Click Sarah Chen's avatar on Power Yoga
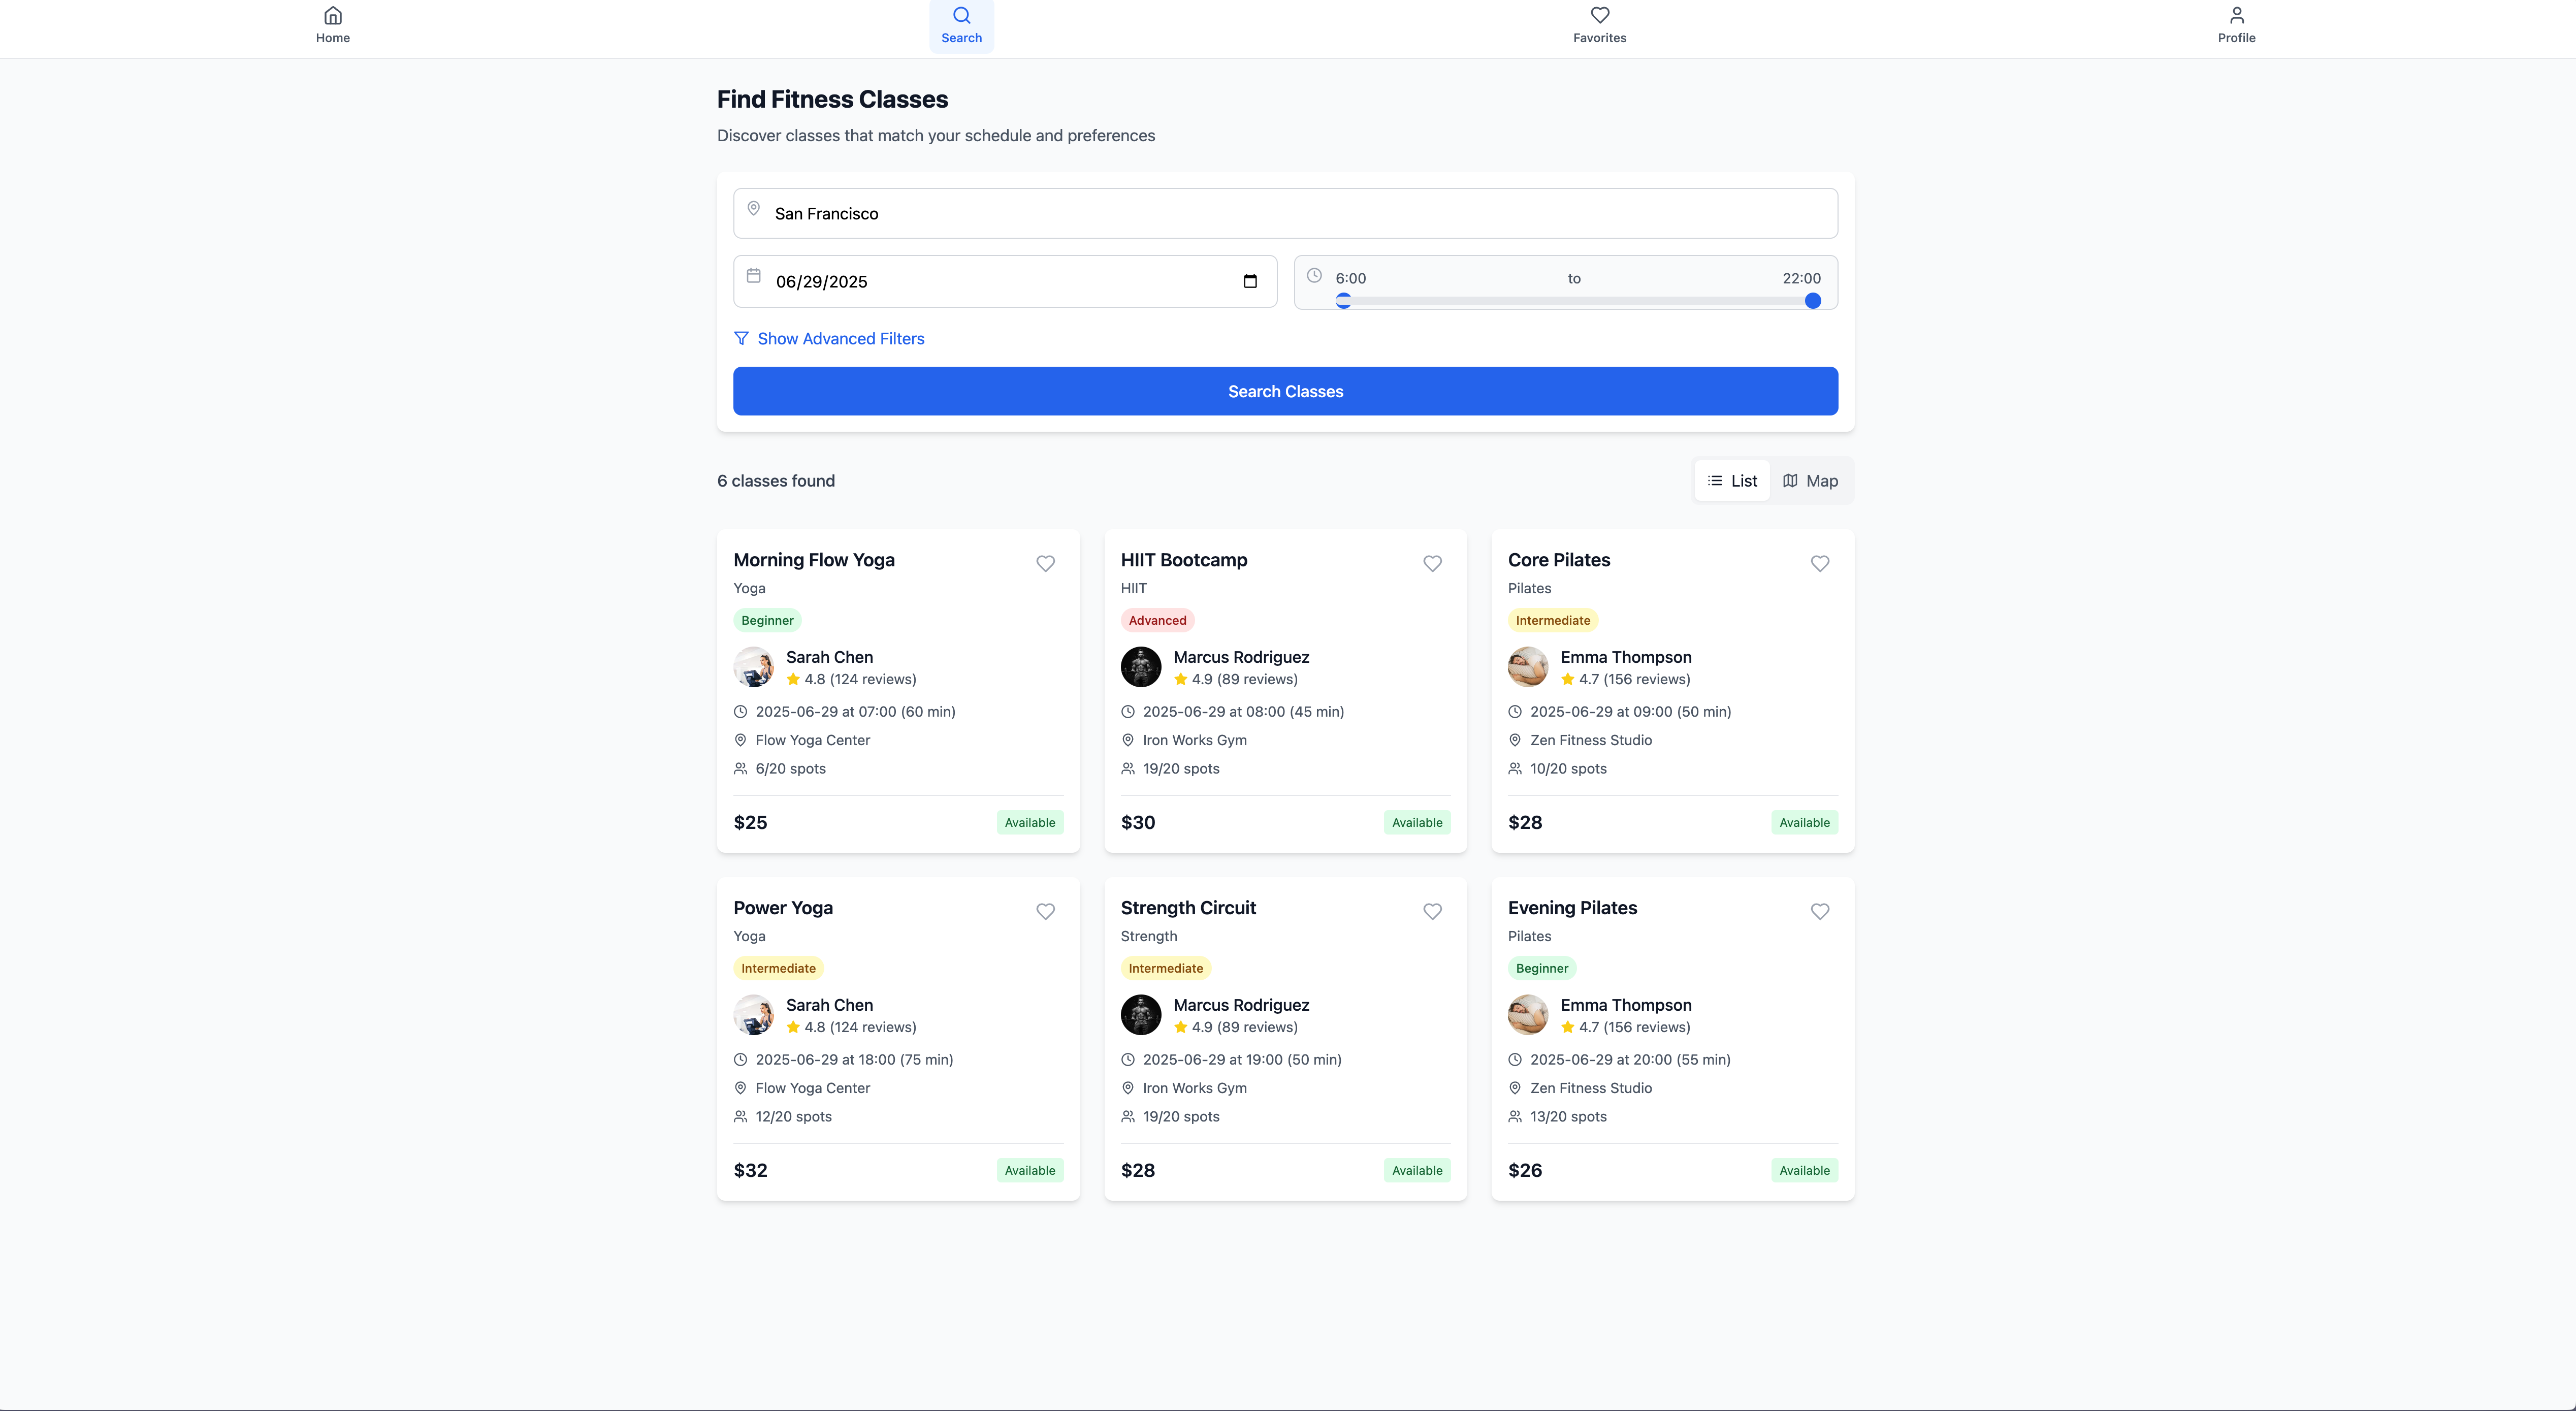 pyautogui.click(x=753, y=1015)
